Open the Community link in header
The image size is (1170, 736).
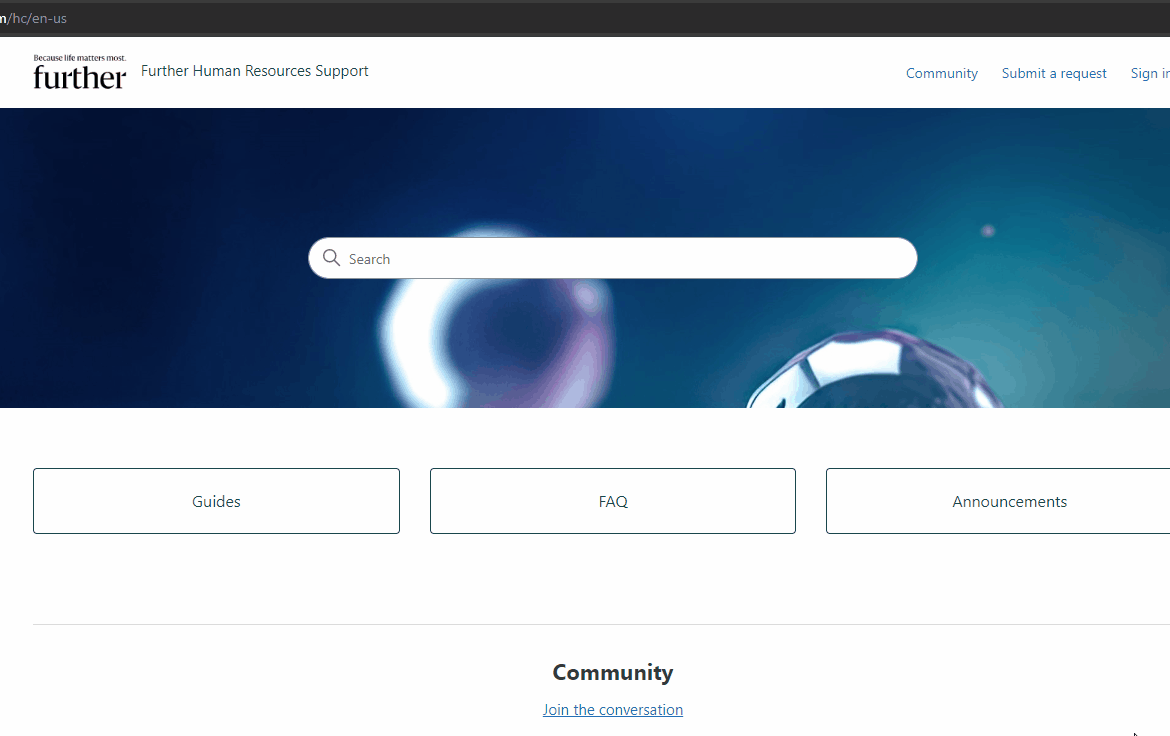point(941,73)
